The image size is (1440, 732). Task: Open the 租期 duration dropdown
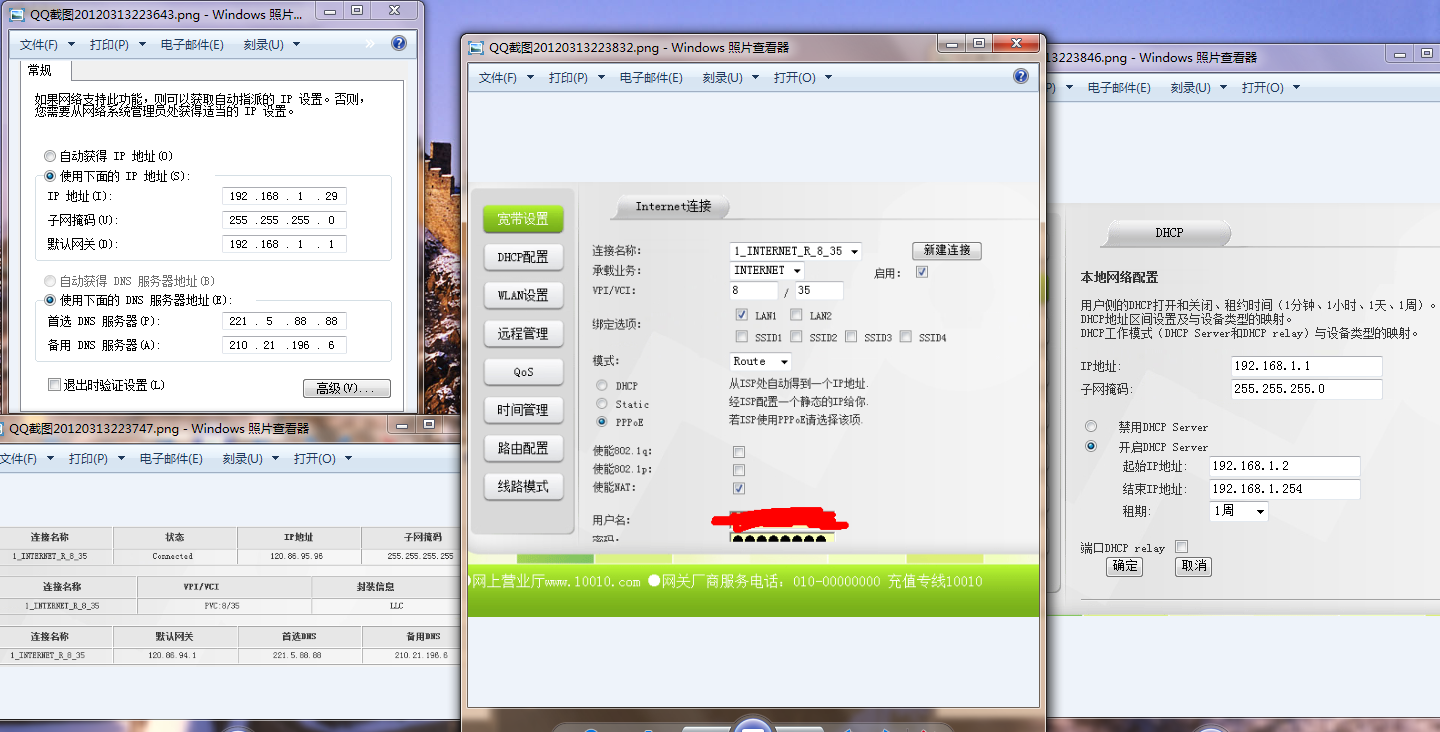pyautogui.click(x=1238, y=511)
